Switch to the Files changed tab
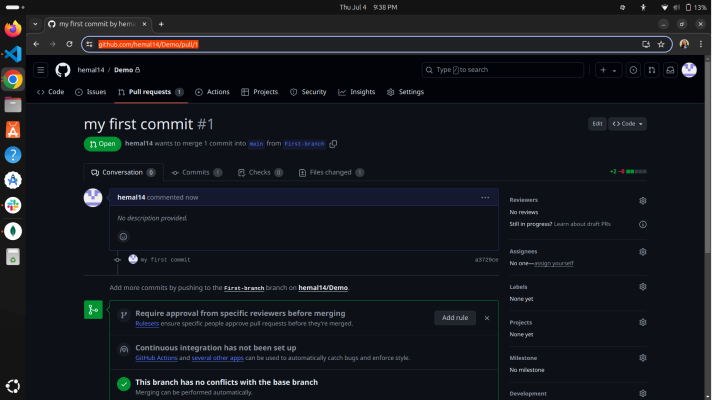 331,173
